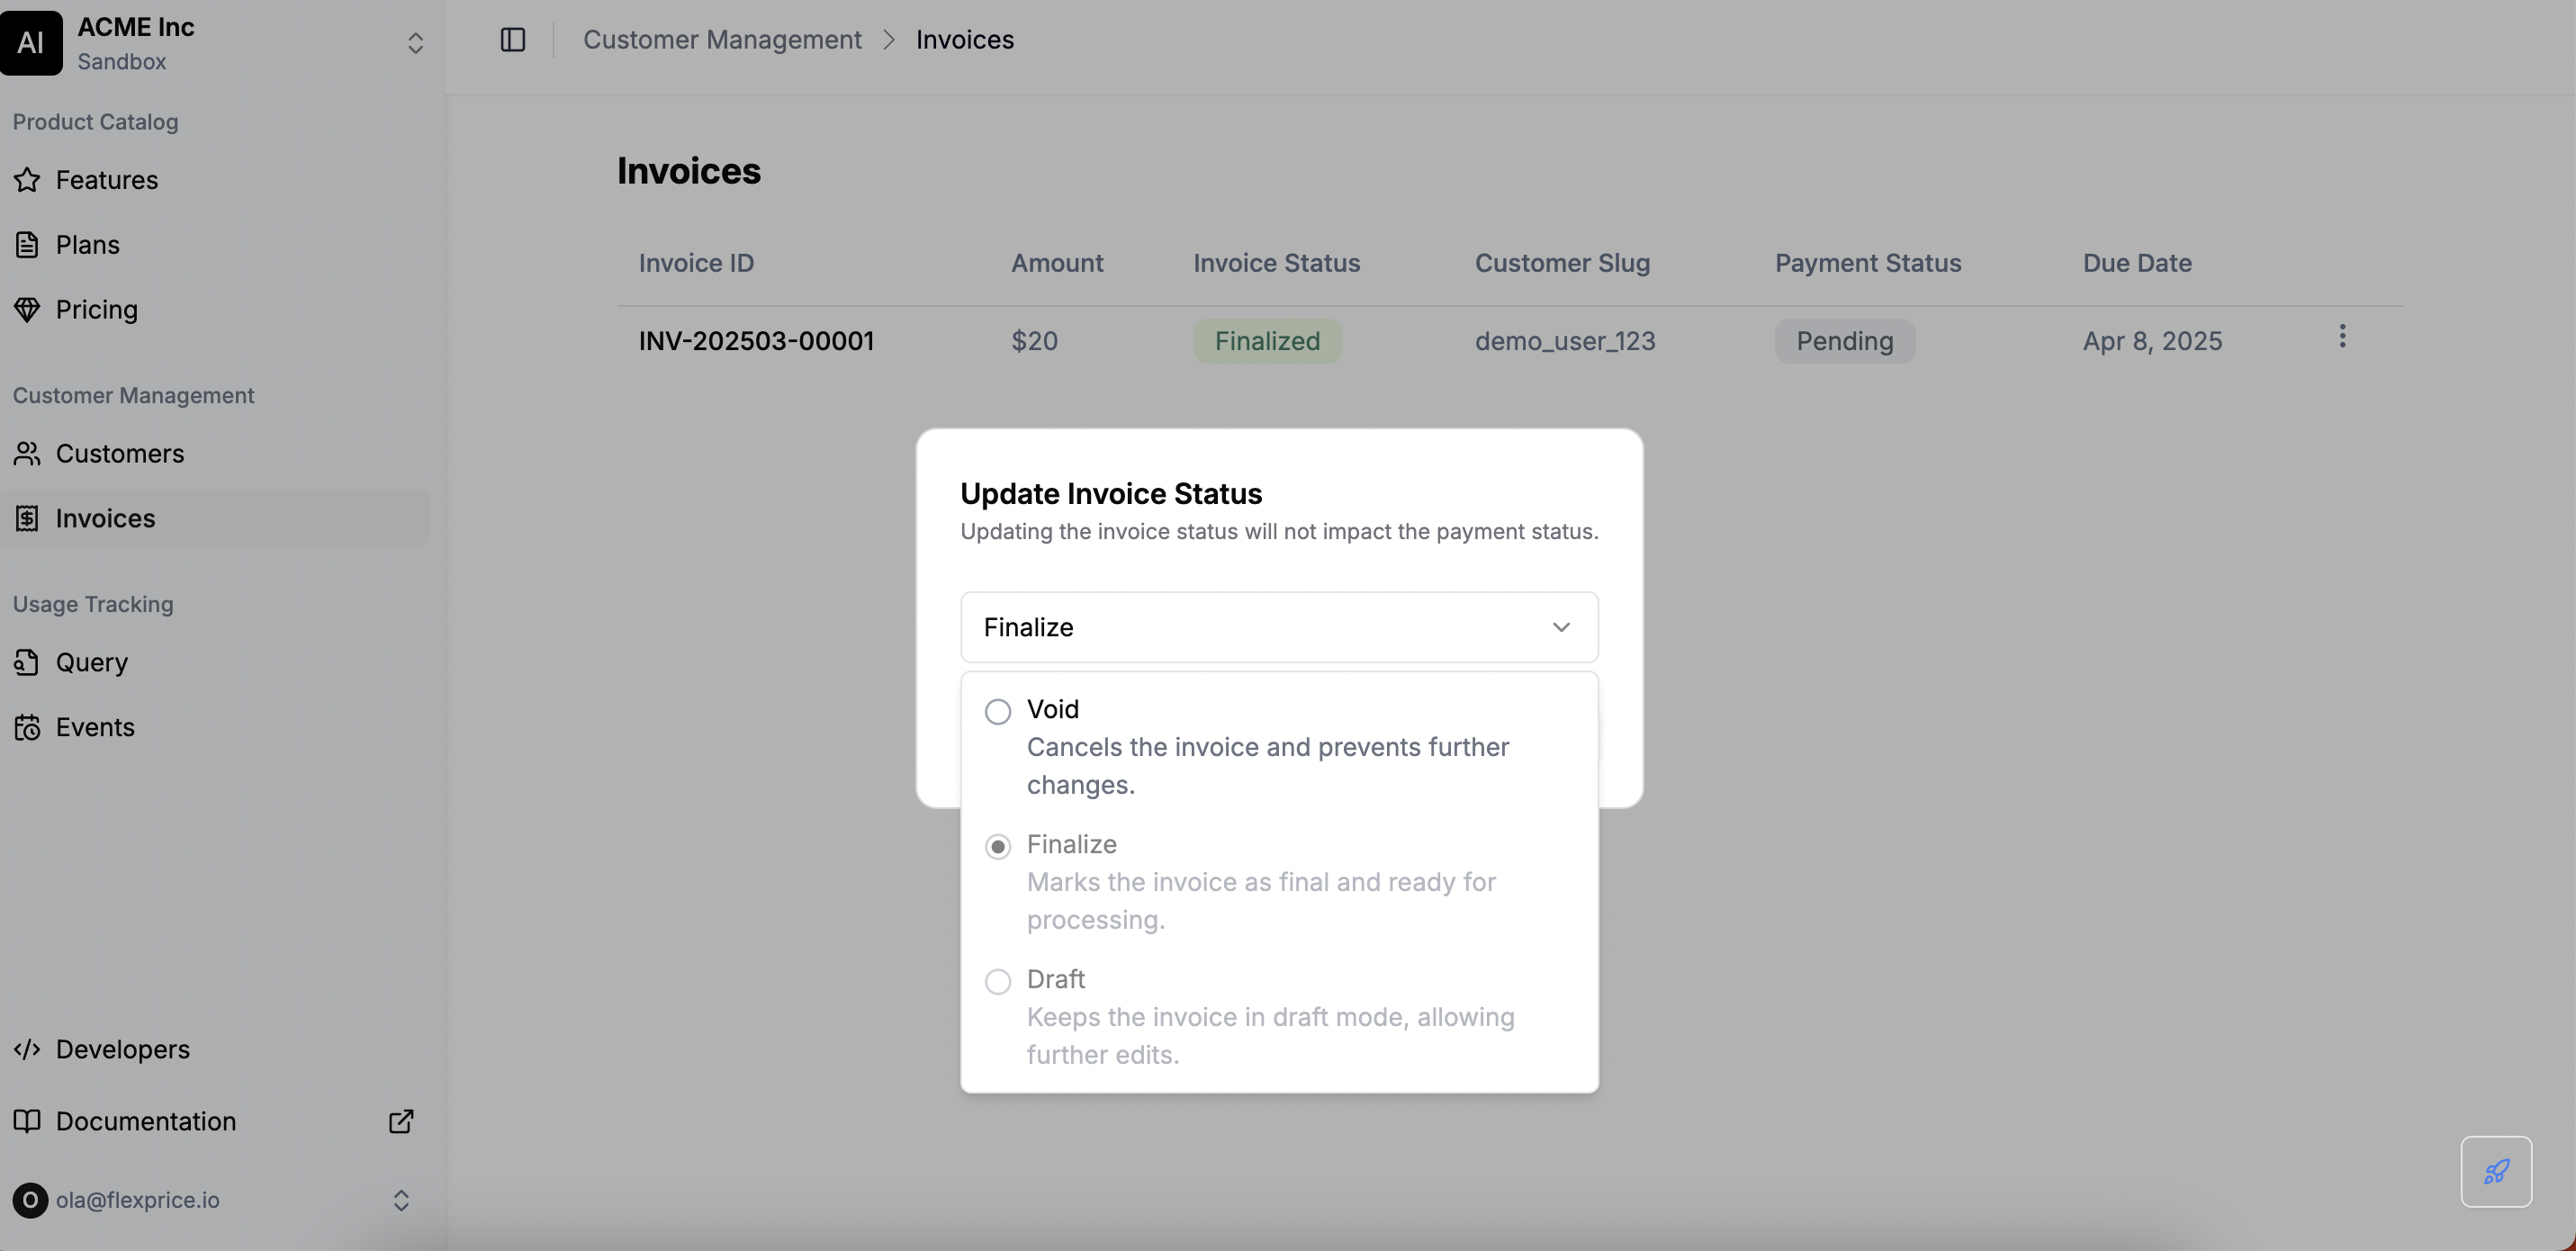Screen dimensions: 2576x1251
Task: Click invoice row INV-202503-00001
Action: pyautogui.click(x=756, y=340)
